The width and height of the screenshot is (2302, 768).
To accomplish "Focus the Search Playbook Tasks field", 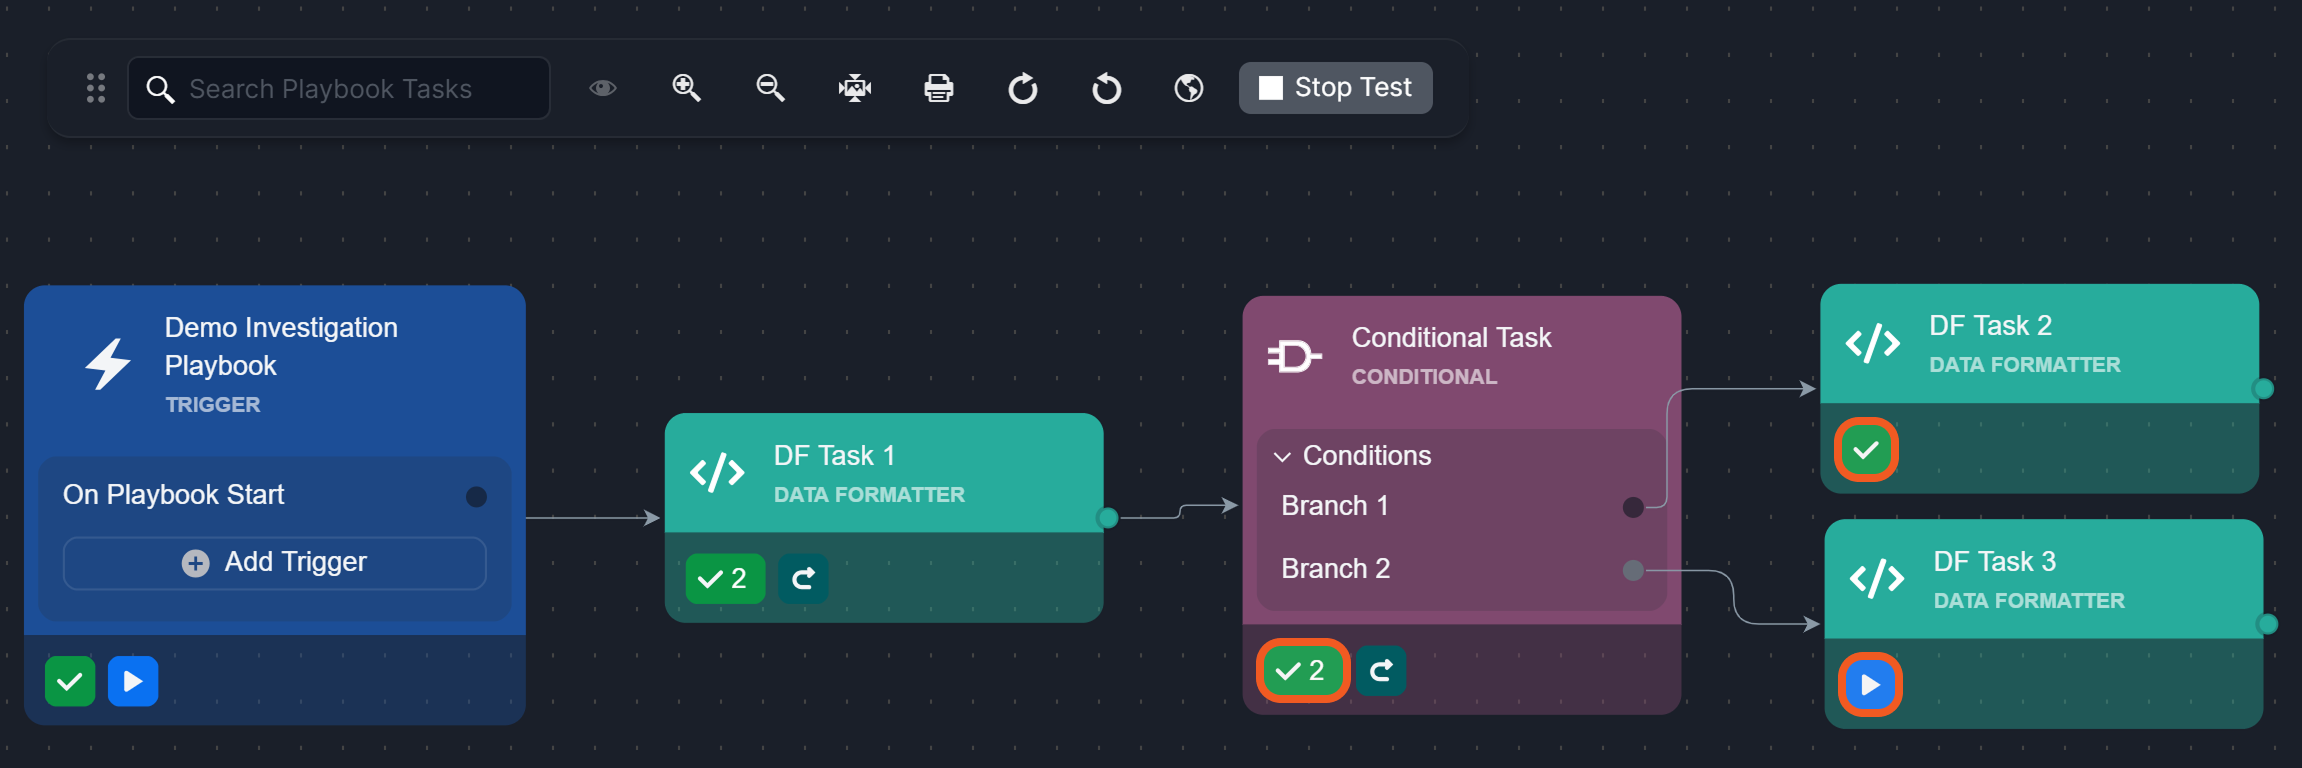I will click(x=340, y=89).
